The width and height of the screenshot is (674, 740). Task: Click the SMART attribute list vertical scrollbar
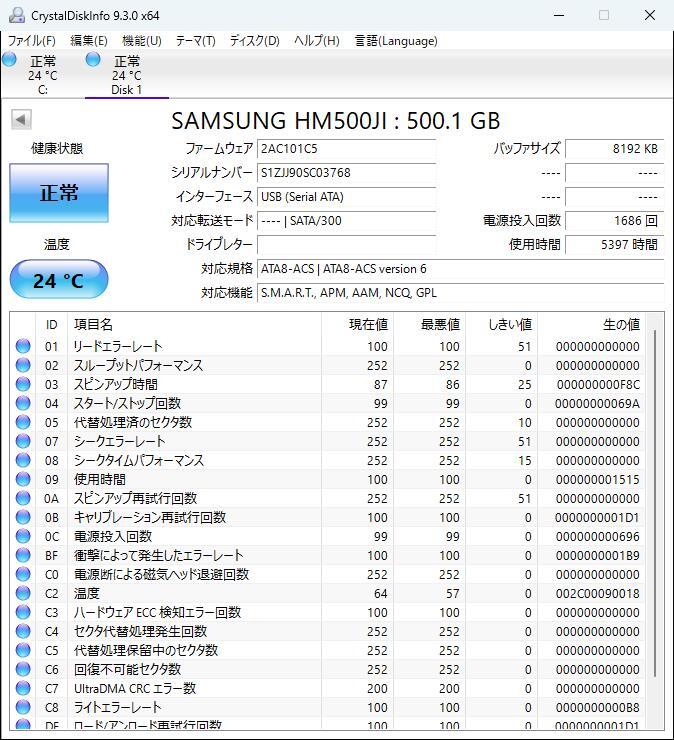pyautogui.click(x=654, y=504)
